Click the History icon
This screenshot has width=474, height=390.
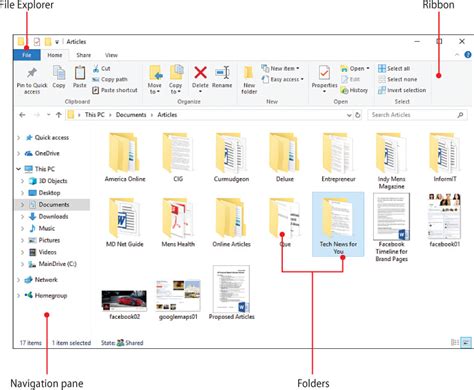[x=344, y=90]
